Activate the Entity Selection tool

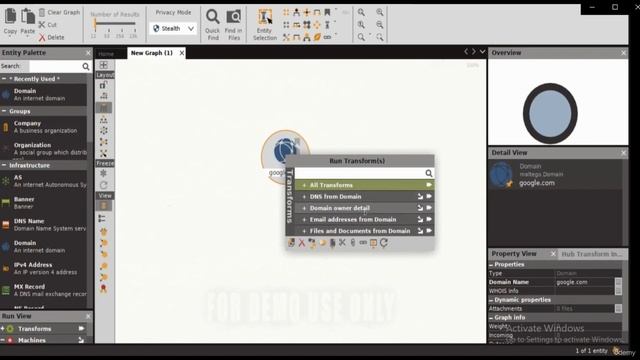pyautogui.click(x=264, y=24)
